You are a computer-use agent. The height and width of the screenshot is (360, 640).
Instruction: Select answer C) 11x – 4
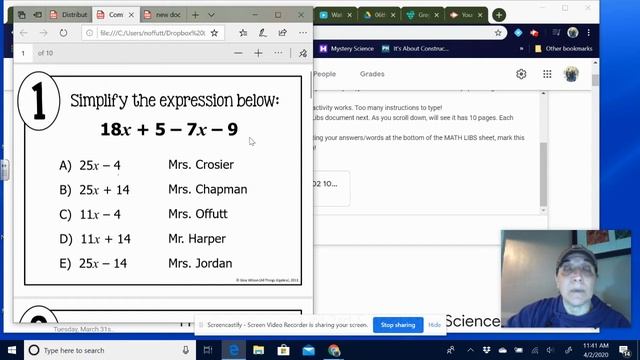(x=90, y=215)
